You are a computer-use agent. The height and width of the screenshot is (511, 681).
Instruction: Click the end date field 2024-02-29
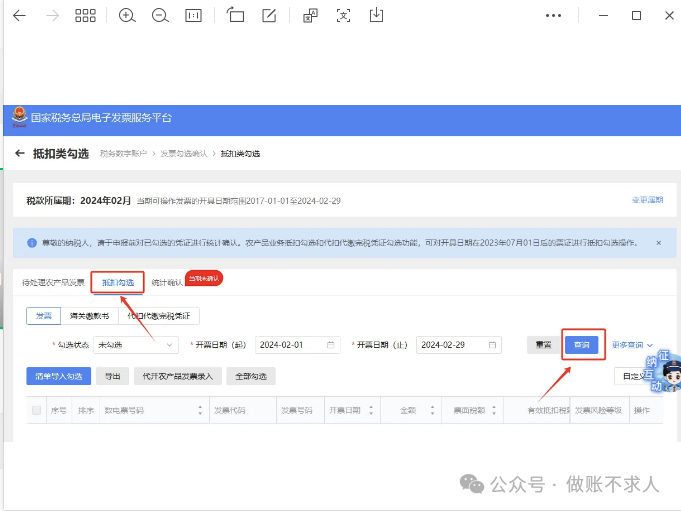[459, 345]
